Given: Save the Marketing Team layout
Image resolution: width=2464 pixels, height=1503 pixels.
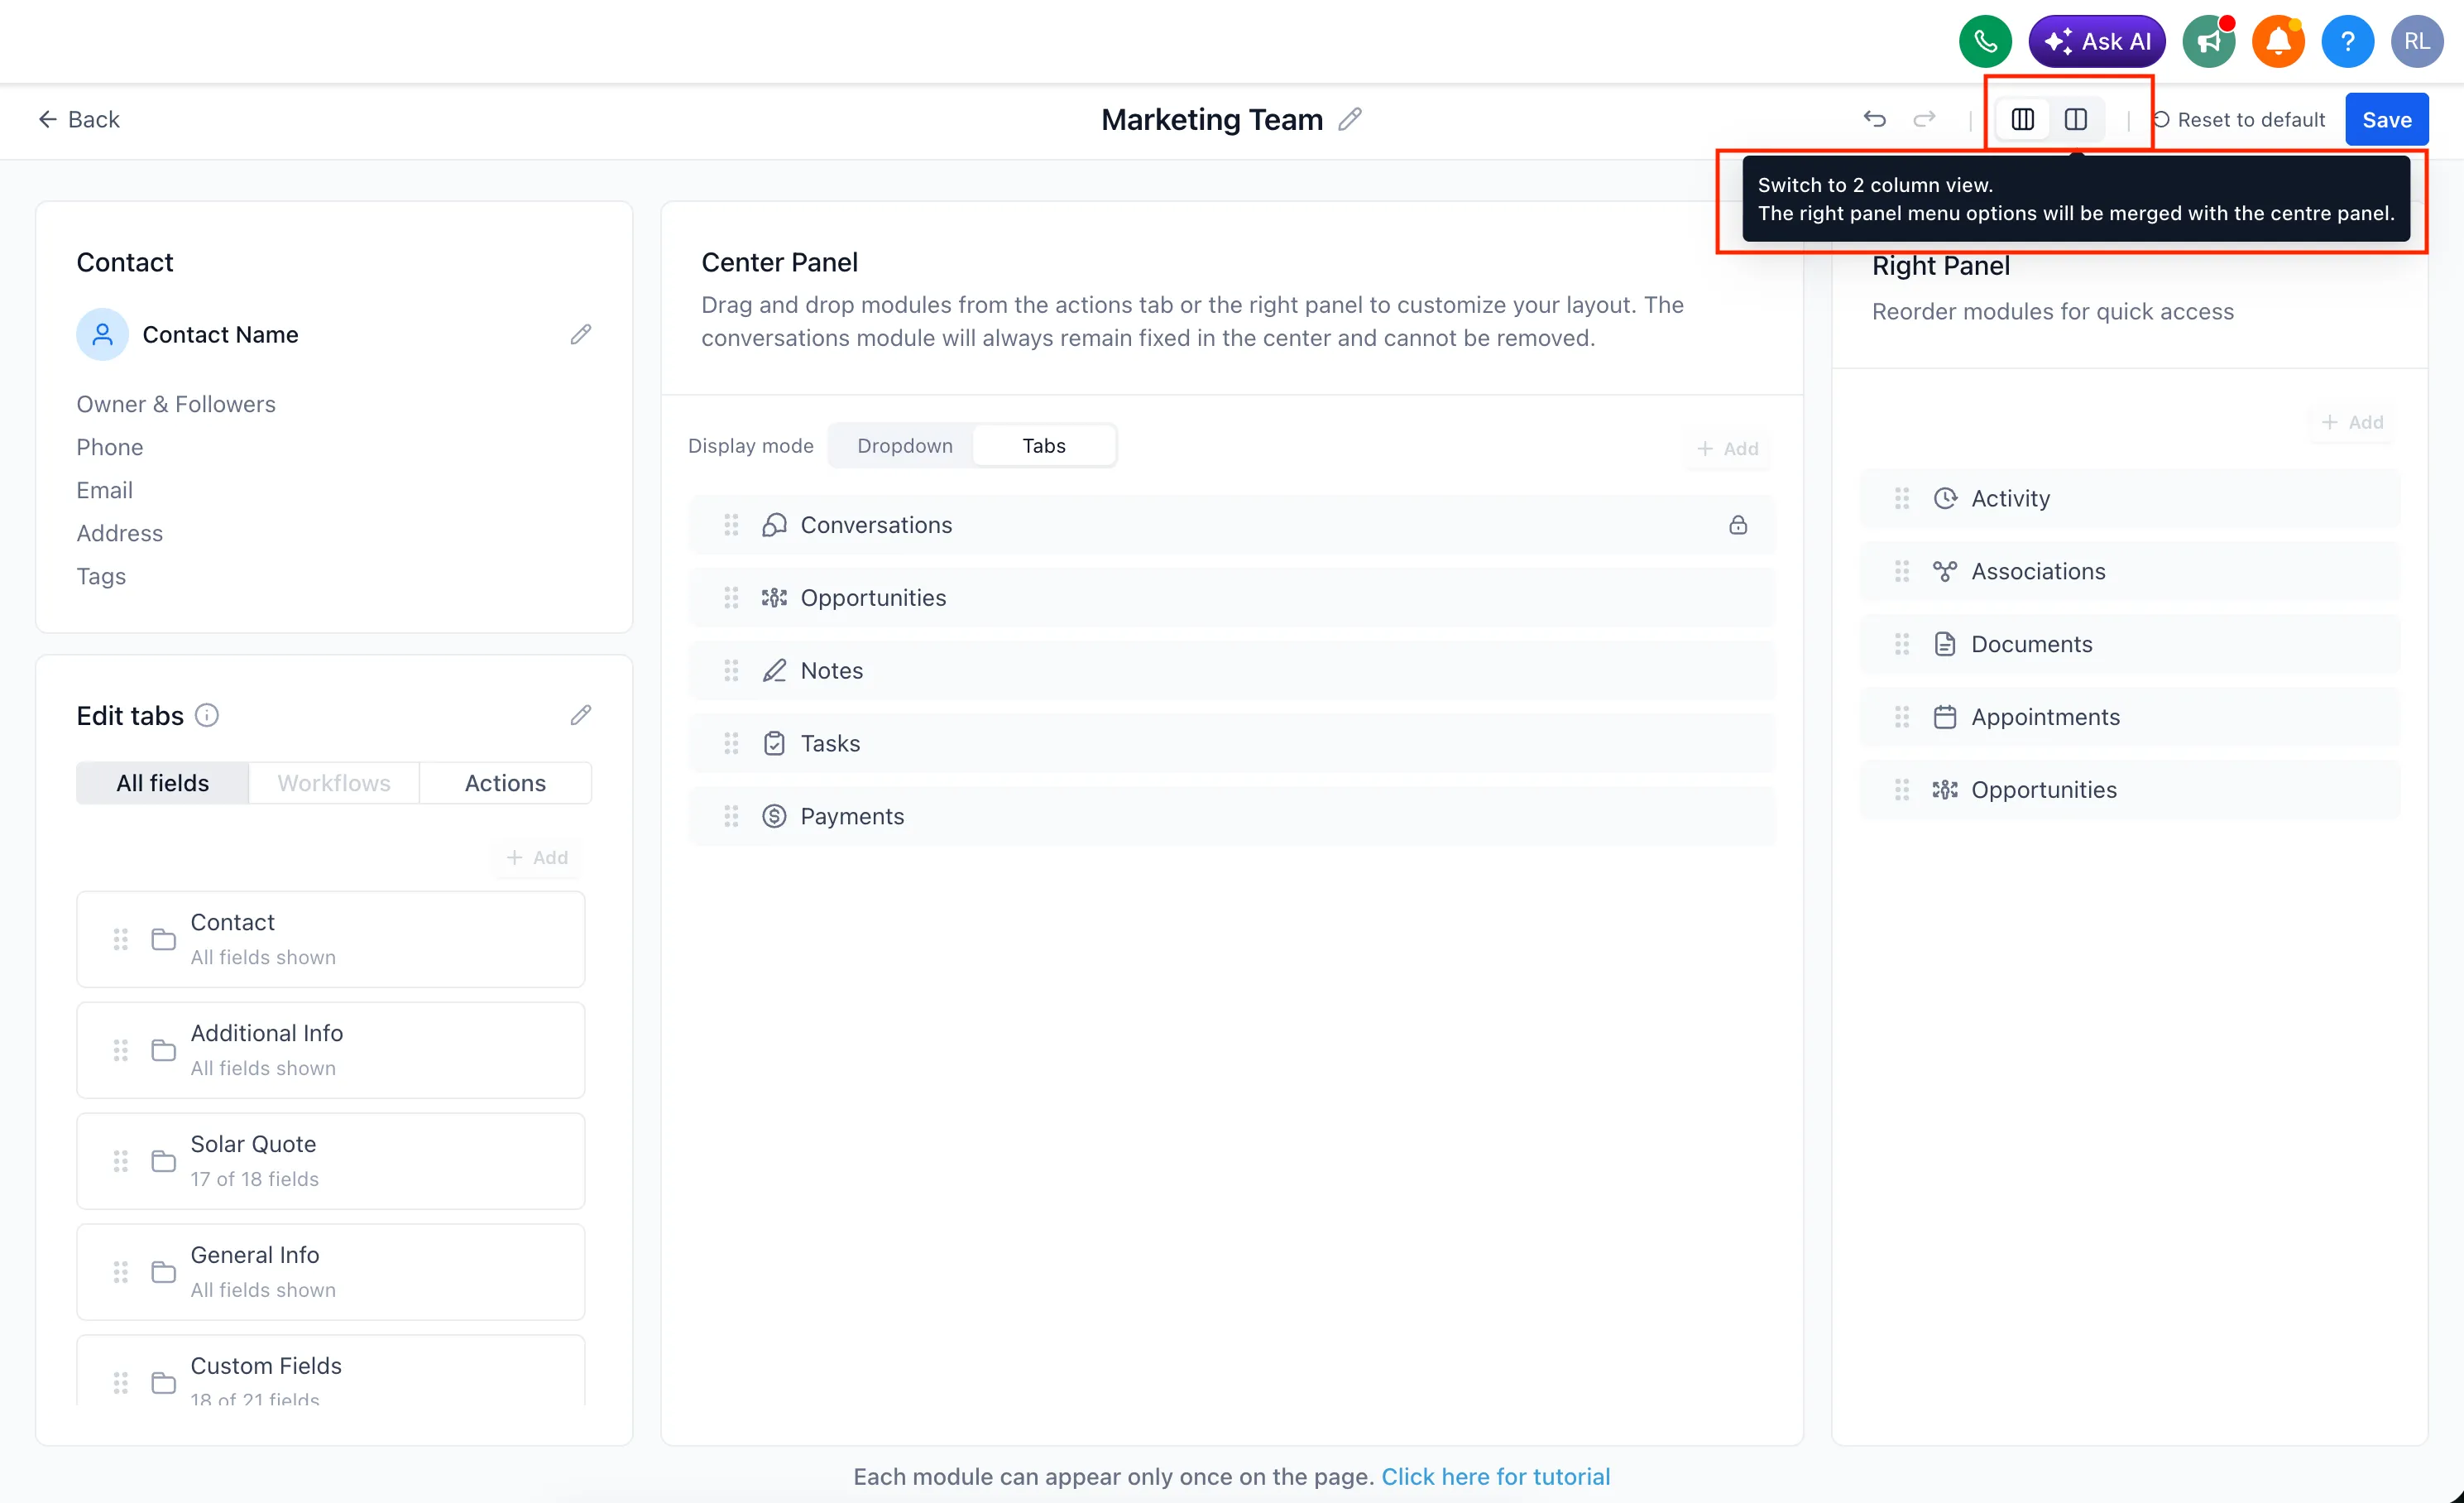Looking at the screenshot, I should click(2387, 119).
